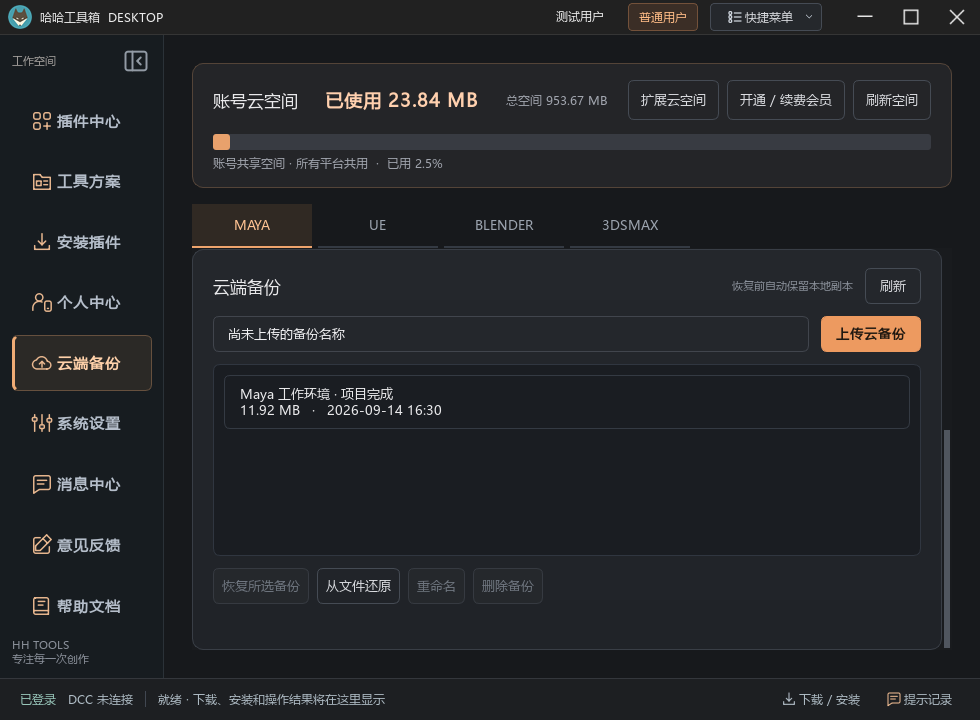The image size is (980, 720).
Task: Click the 测试用户 name in title bar
Action: 579,17
